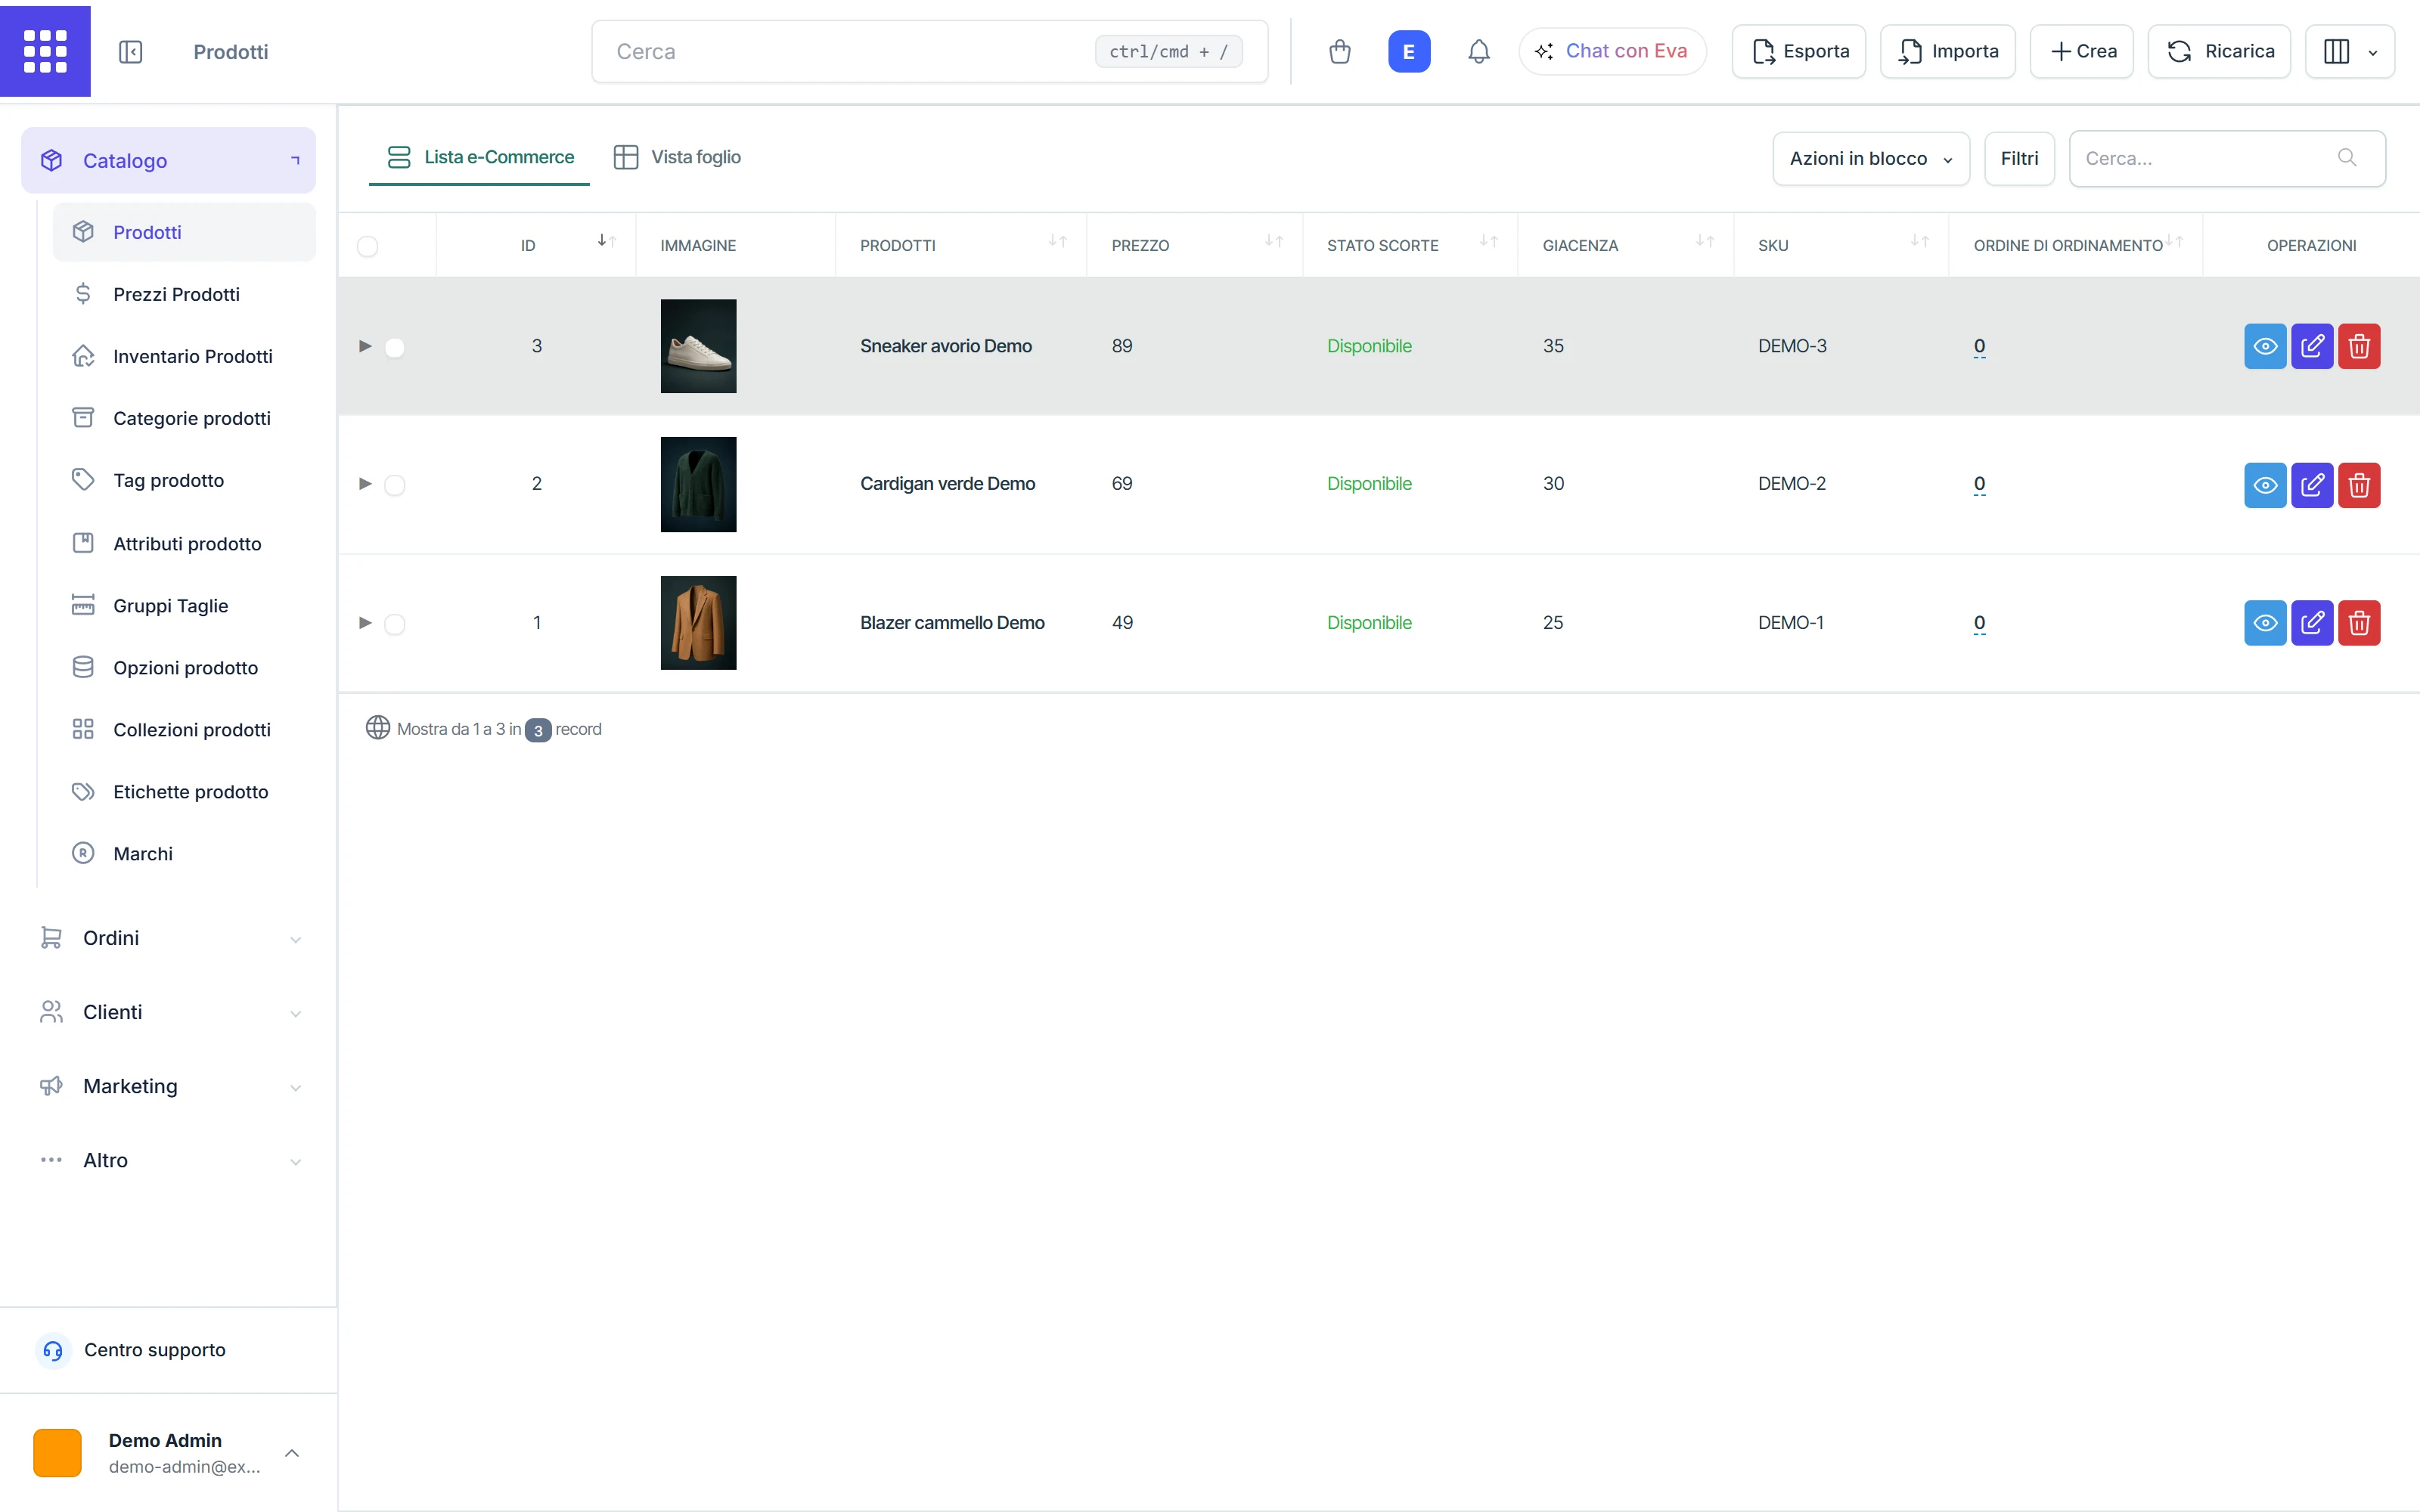Screen dimensions: 2420x1512
Task: Expand the Sneaker avorio Demo row triangle
Action: coord(365,346)
